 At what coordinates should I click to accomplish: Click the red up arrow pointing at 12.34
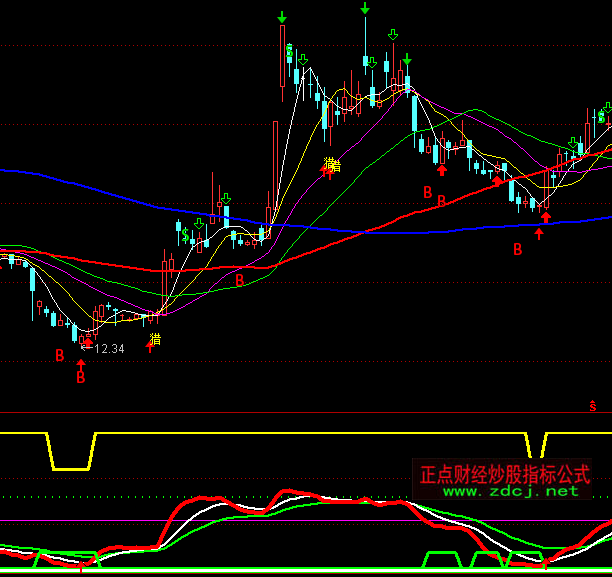(88, 344)
